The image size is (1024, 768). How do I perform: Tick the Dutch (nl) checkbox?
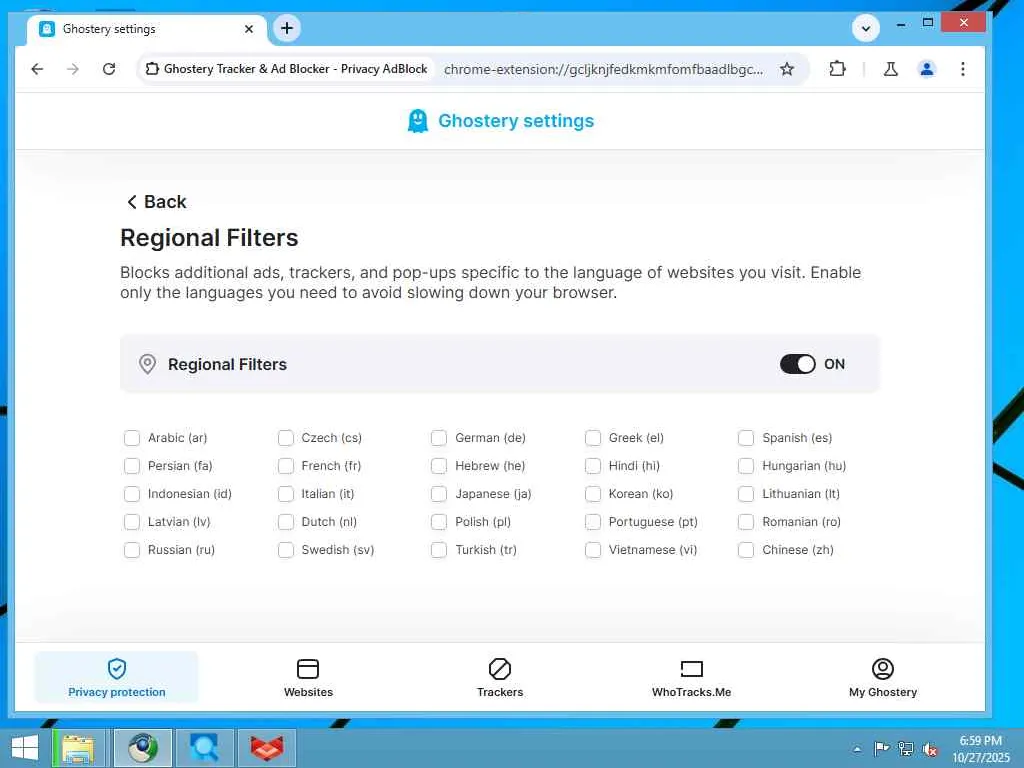pos(285,522)
